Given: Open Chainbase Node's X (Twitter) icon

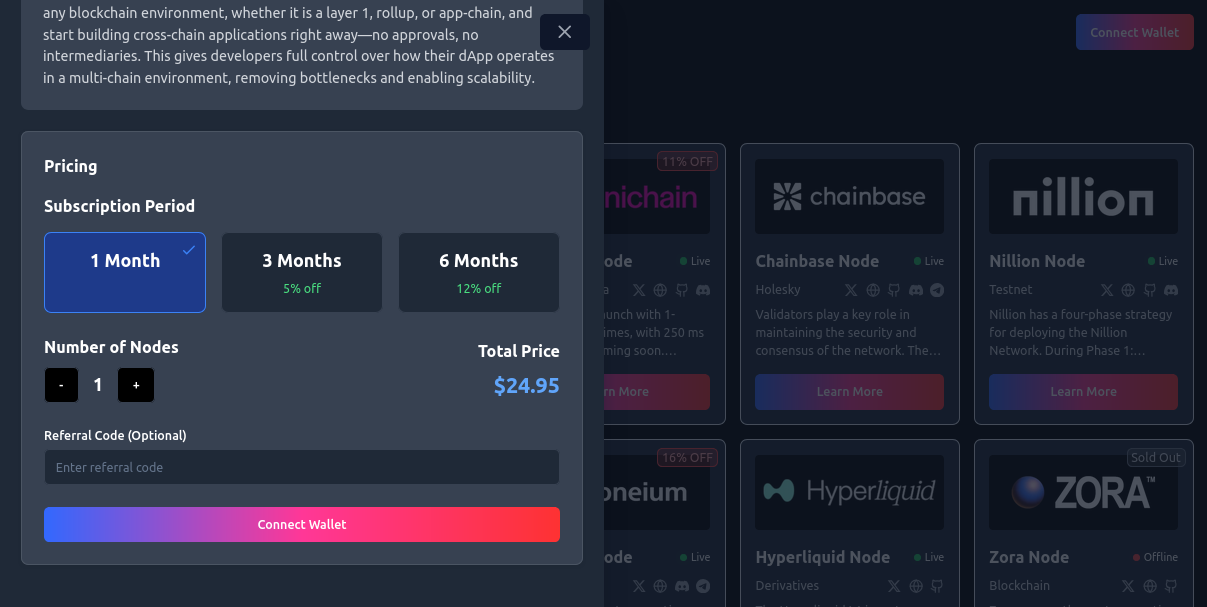Looking at the screenshot, I should 851,290.
